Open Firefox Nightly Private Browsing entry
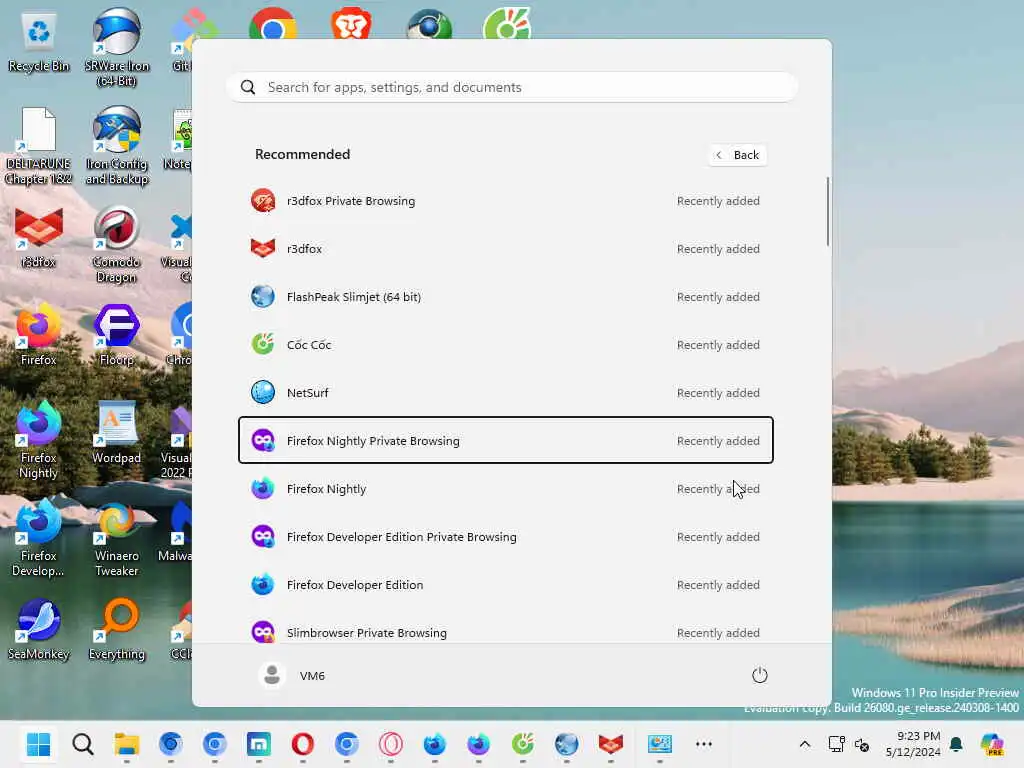 [x=505, y=441]
